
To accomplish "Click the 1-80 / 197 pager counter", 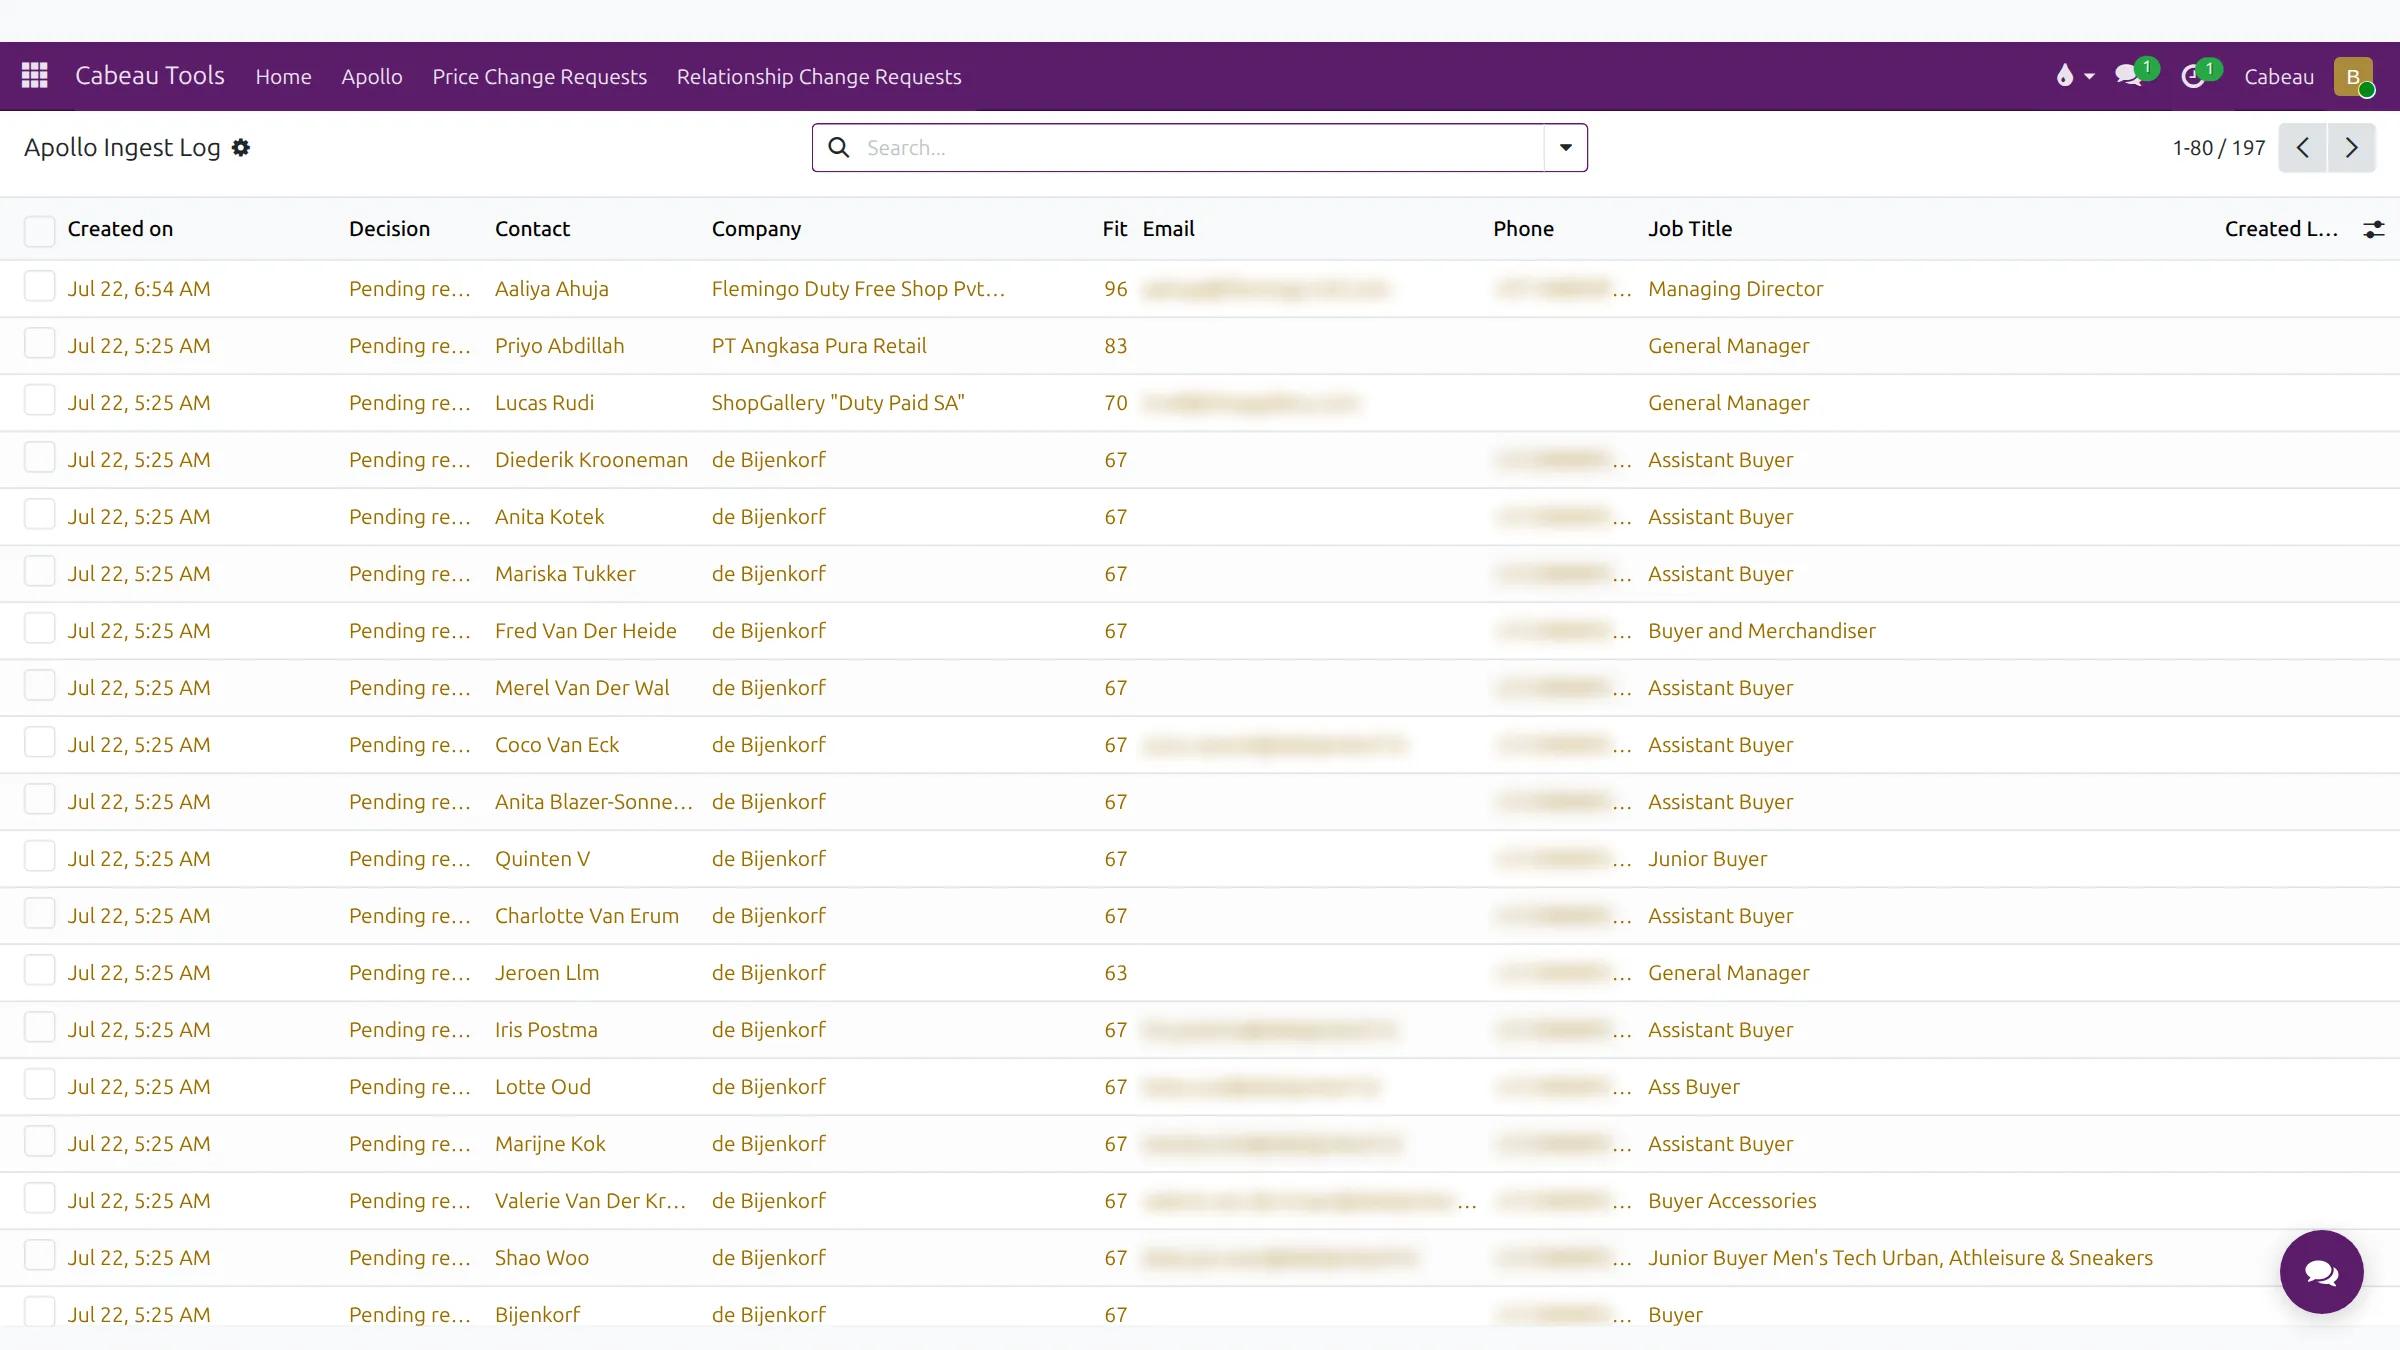I will click(2219, 148).
